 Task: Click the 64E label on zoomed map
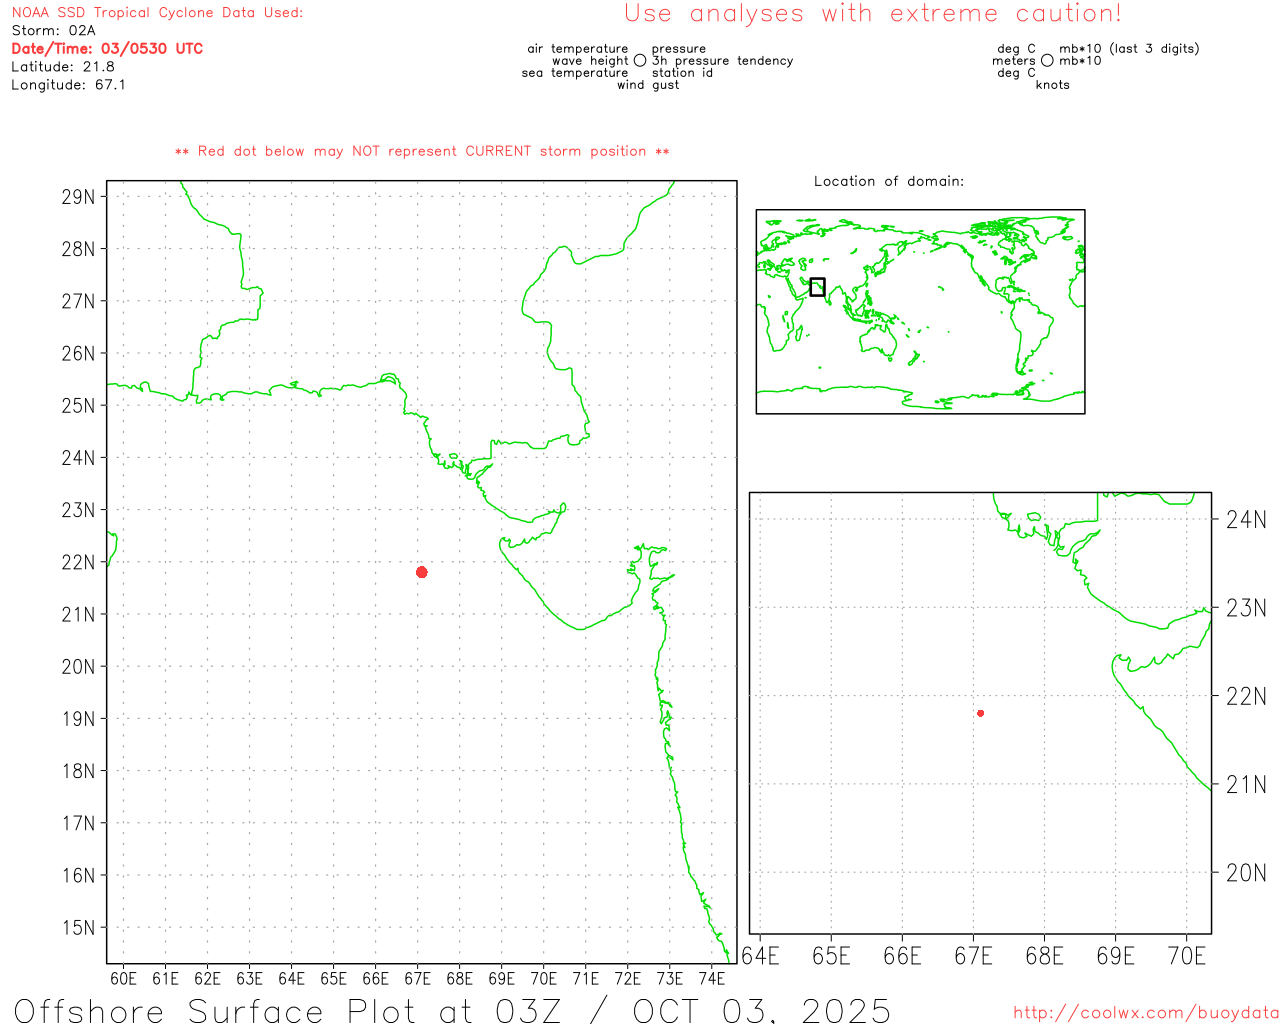[x=760, y=956]
